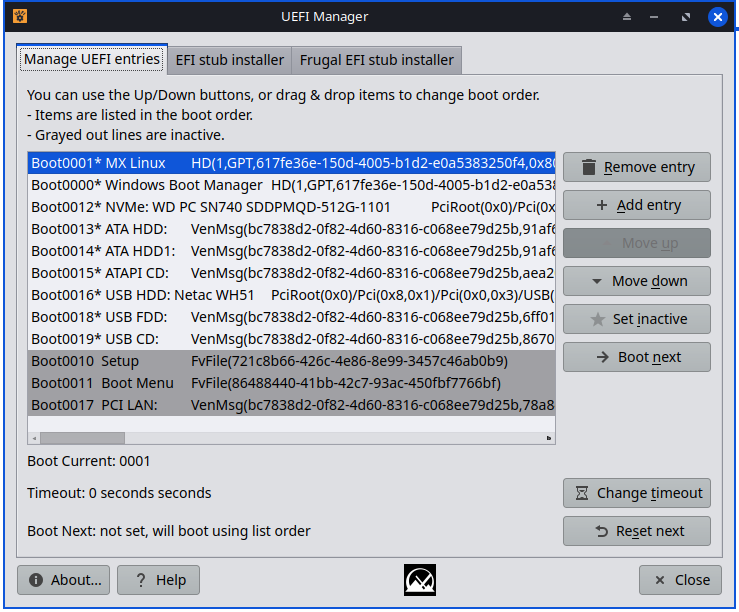Viewport: 739px width, 612px height.
Task: Click the keep-above triangle icon in the title bar
Action: click(x=626, y=16)
